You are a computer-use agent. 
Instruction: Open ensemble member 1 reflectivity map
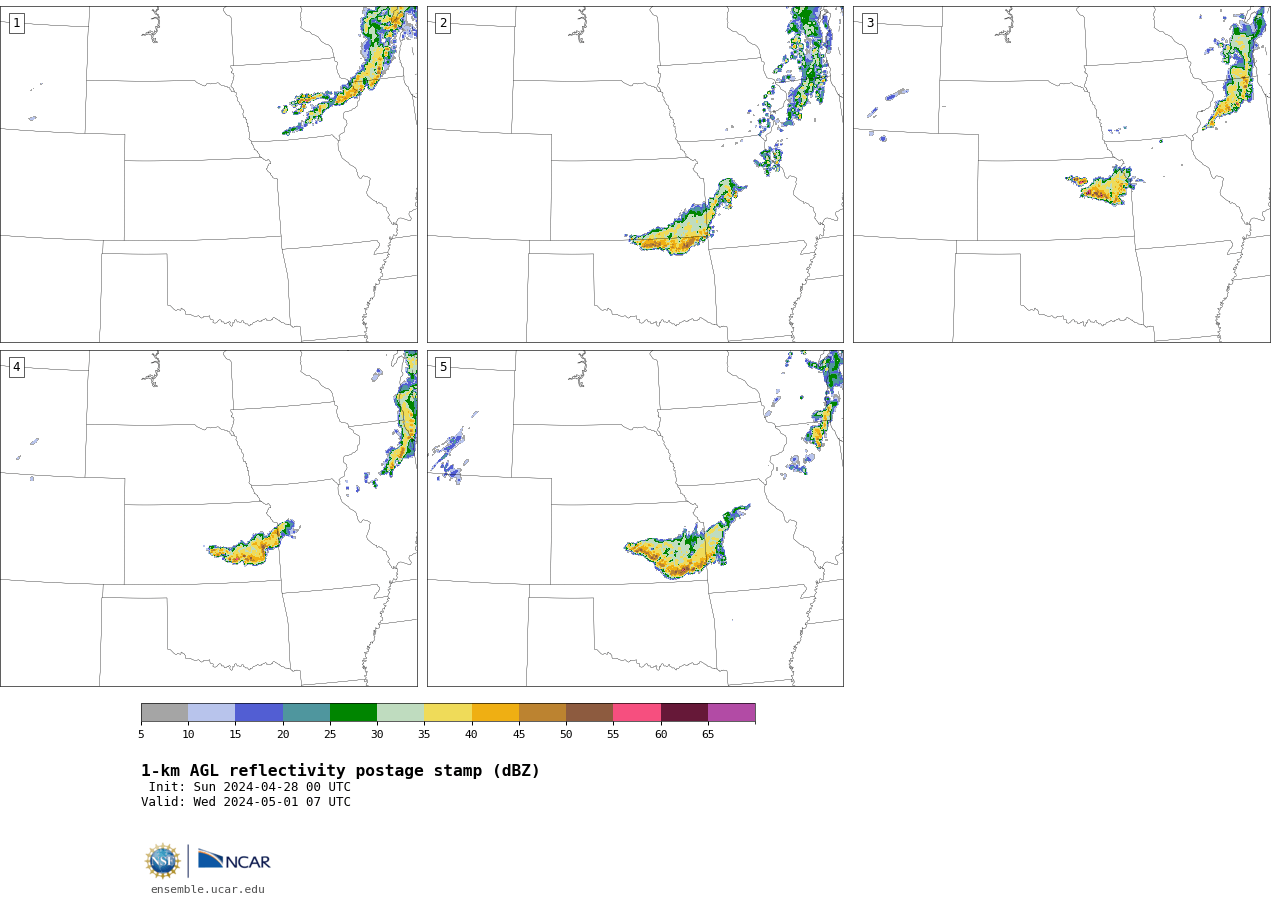tap(209, 174)
